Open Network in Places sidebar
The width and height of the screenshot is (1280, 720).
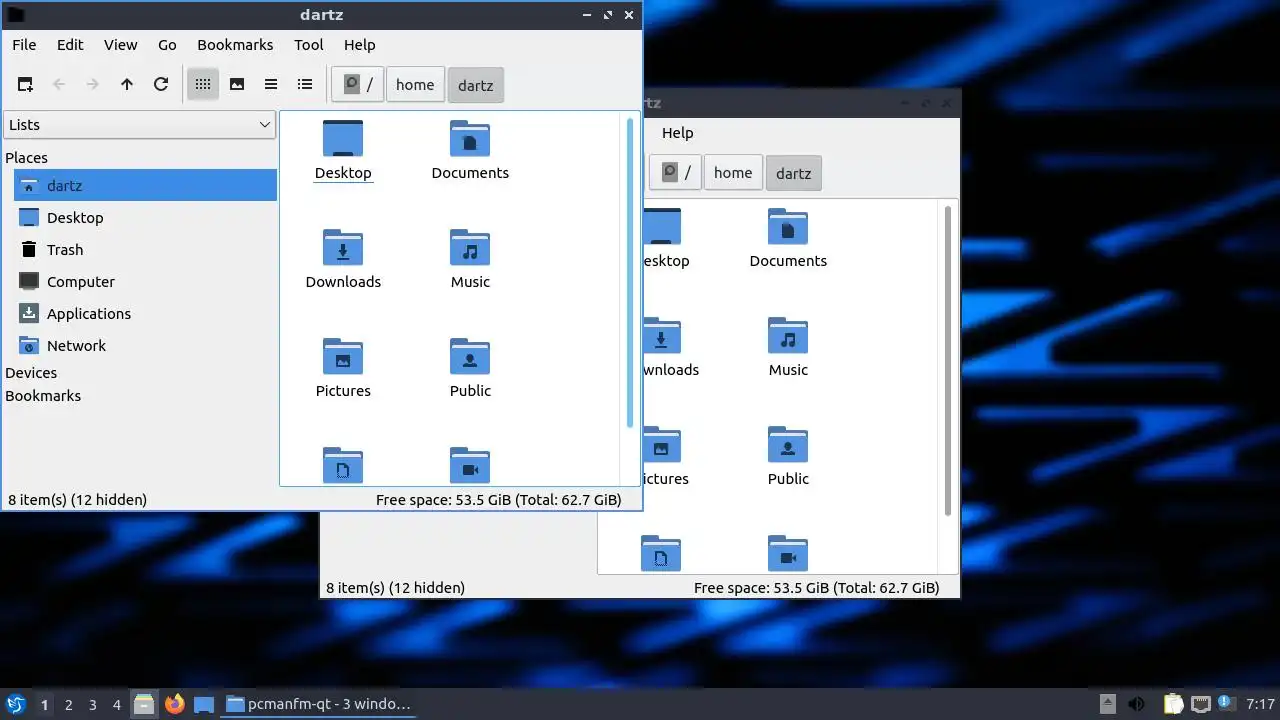[145, 346]
